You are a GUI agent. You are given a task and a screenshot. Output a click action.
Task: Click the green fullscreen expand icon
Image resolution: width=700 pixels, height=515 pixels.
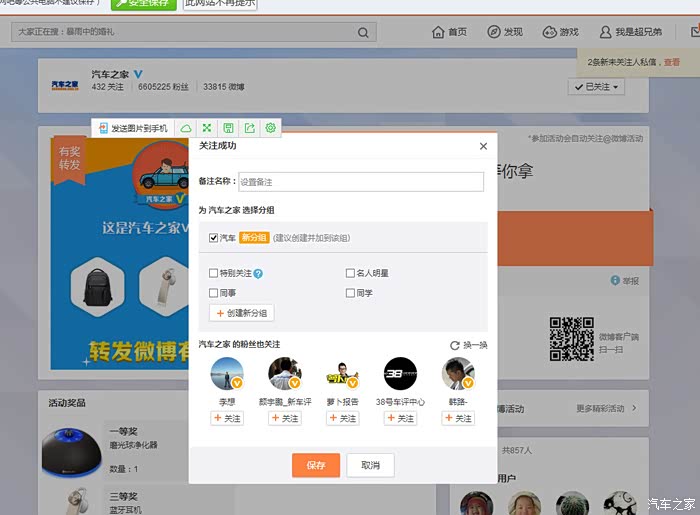[207, 128]
